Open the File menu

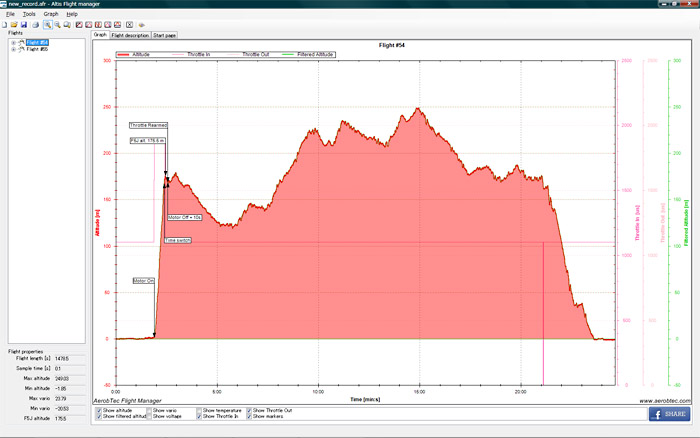click(10, 14)
